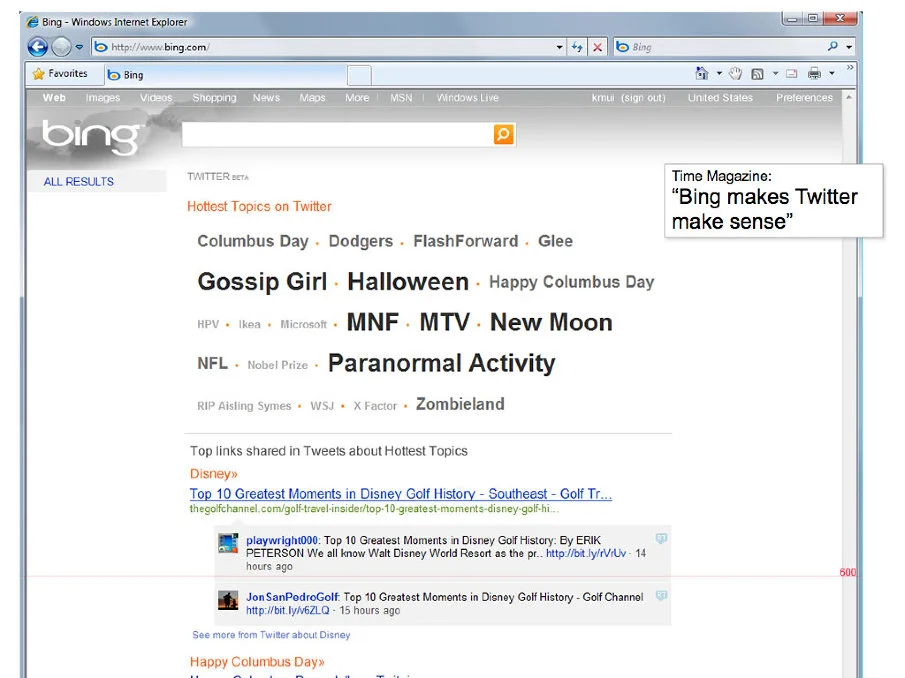The width and height of the screenshot is (905, 678).
Task: Select ALL RESULTS in sidebar
Action: [x=78, y=181]
